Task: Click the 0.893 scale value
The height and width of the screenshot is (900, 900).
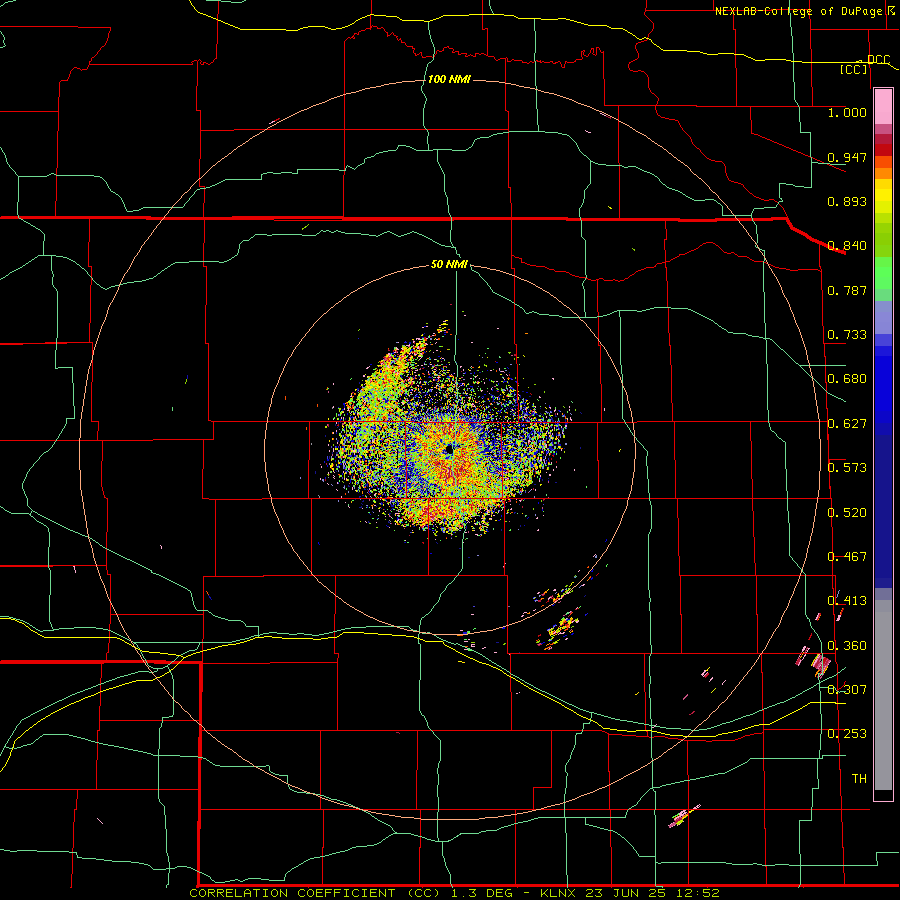Action: (x=847, y=201)
